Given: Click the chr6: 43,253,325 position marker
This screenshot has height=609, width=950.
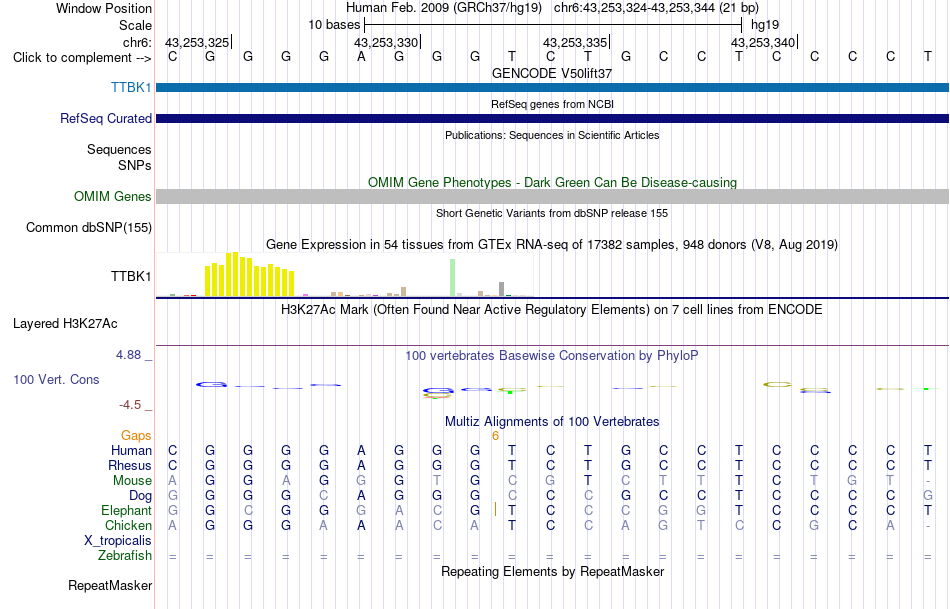Looking at the screenshot, I should 198,42.
